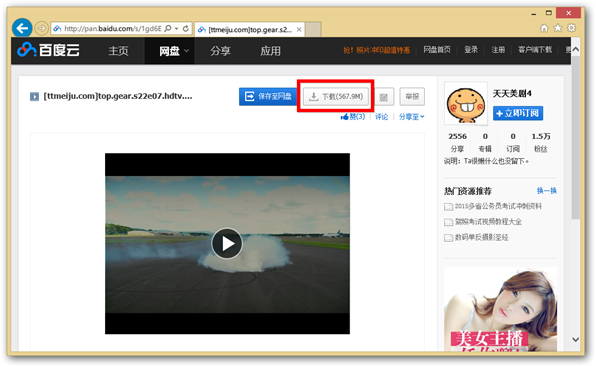This screenshot has width=596, height=367.
Task: Click the browser forward arrow button
Action: pos(41,28)
